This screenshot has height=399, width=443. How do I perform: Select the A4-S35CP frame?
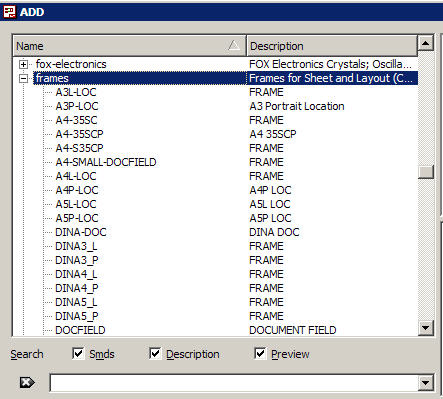pos(79,148)
